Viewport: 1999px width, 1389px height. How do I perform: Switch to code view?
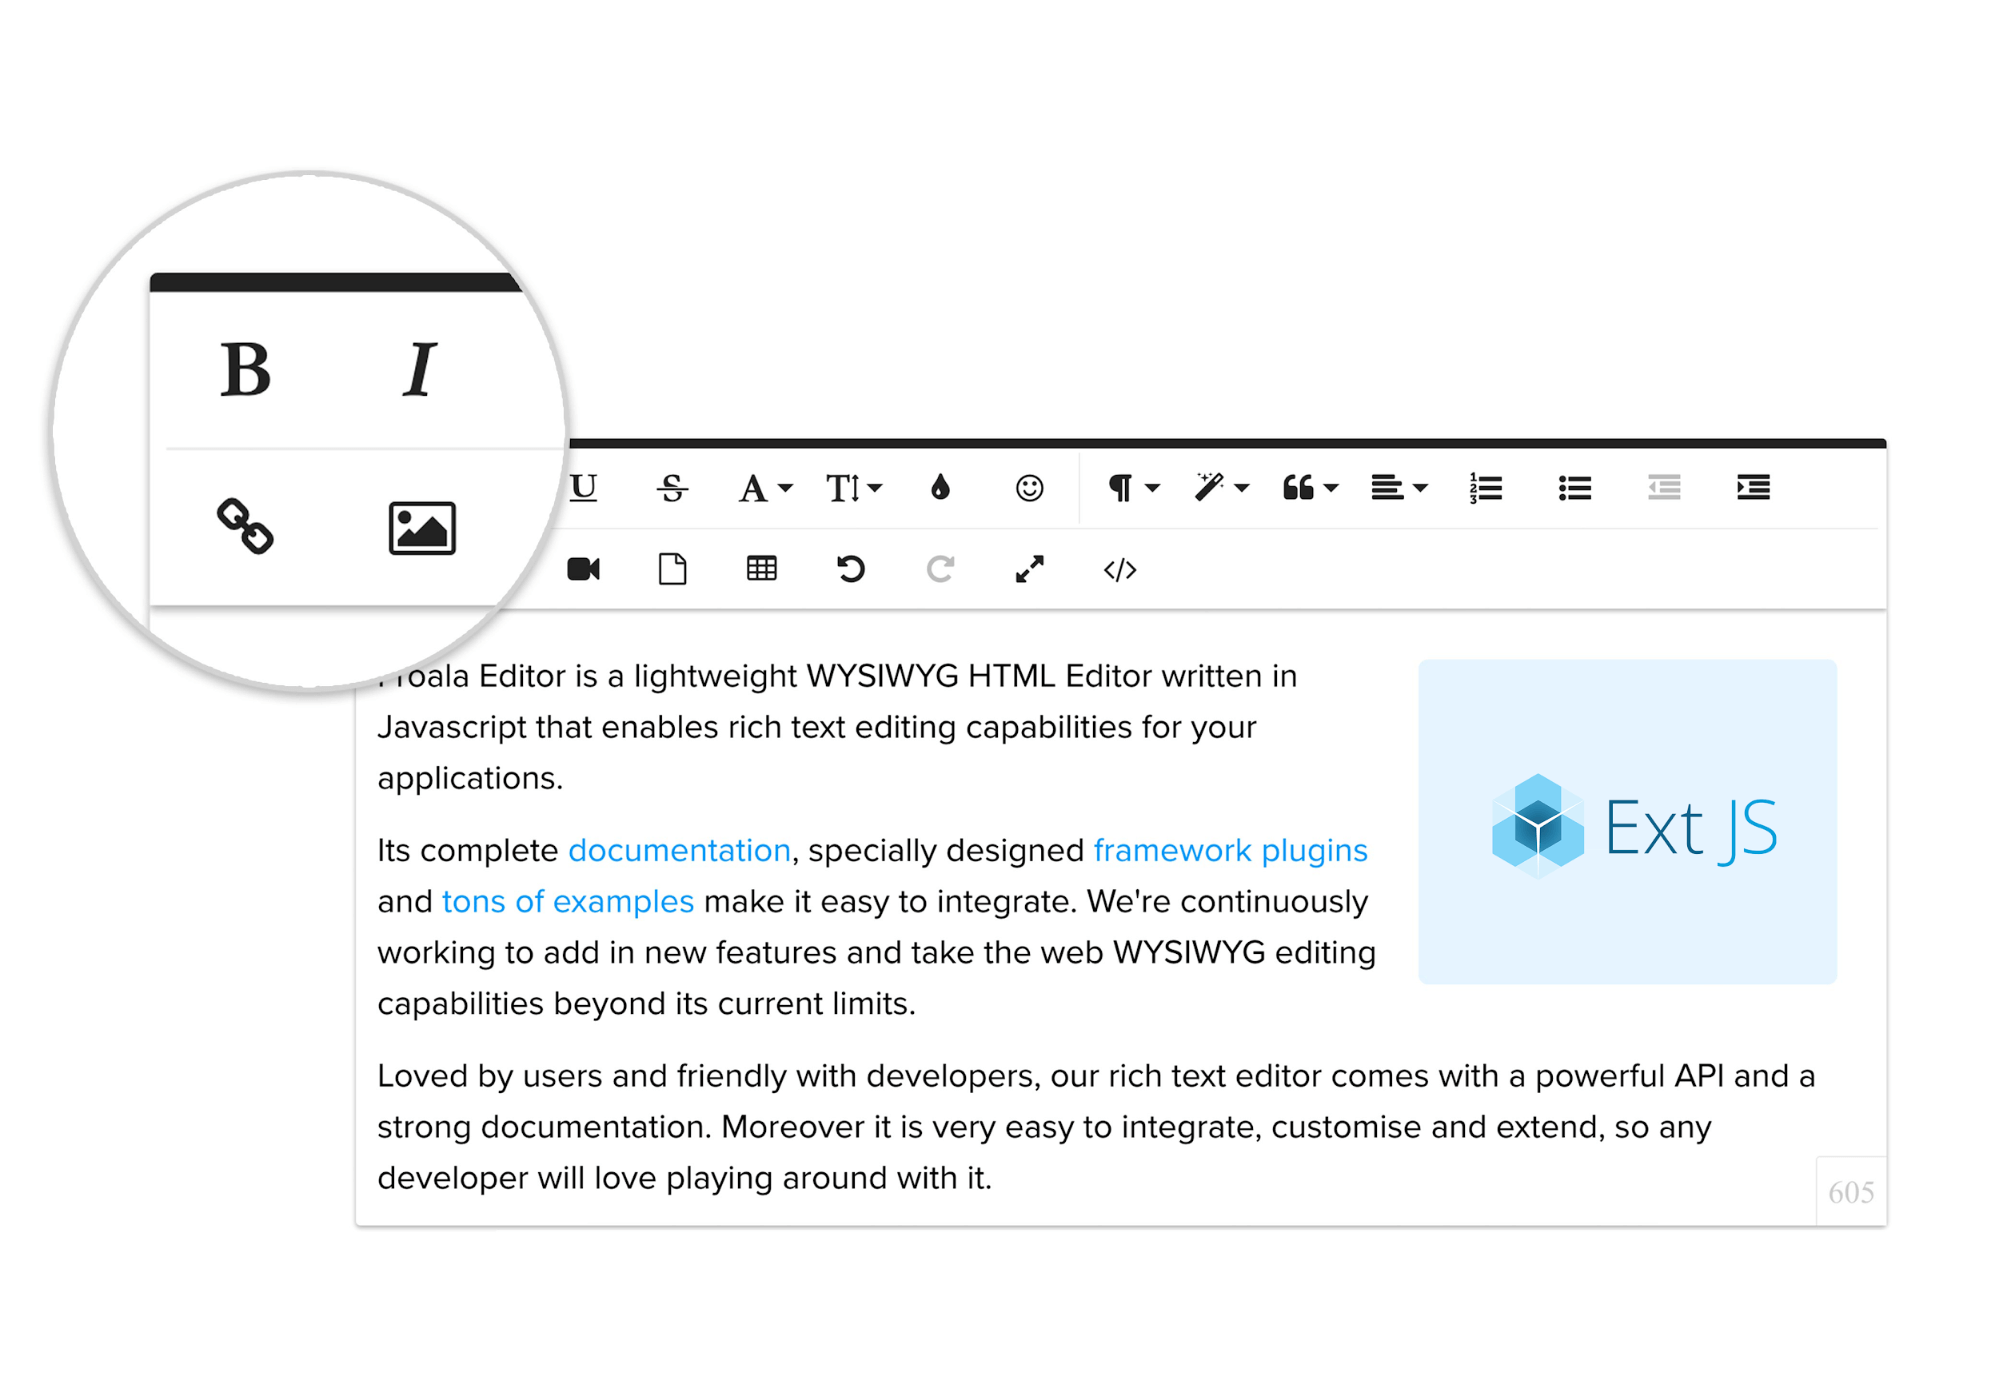[1120, 569]
